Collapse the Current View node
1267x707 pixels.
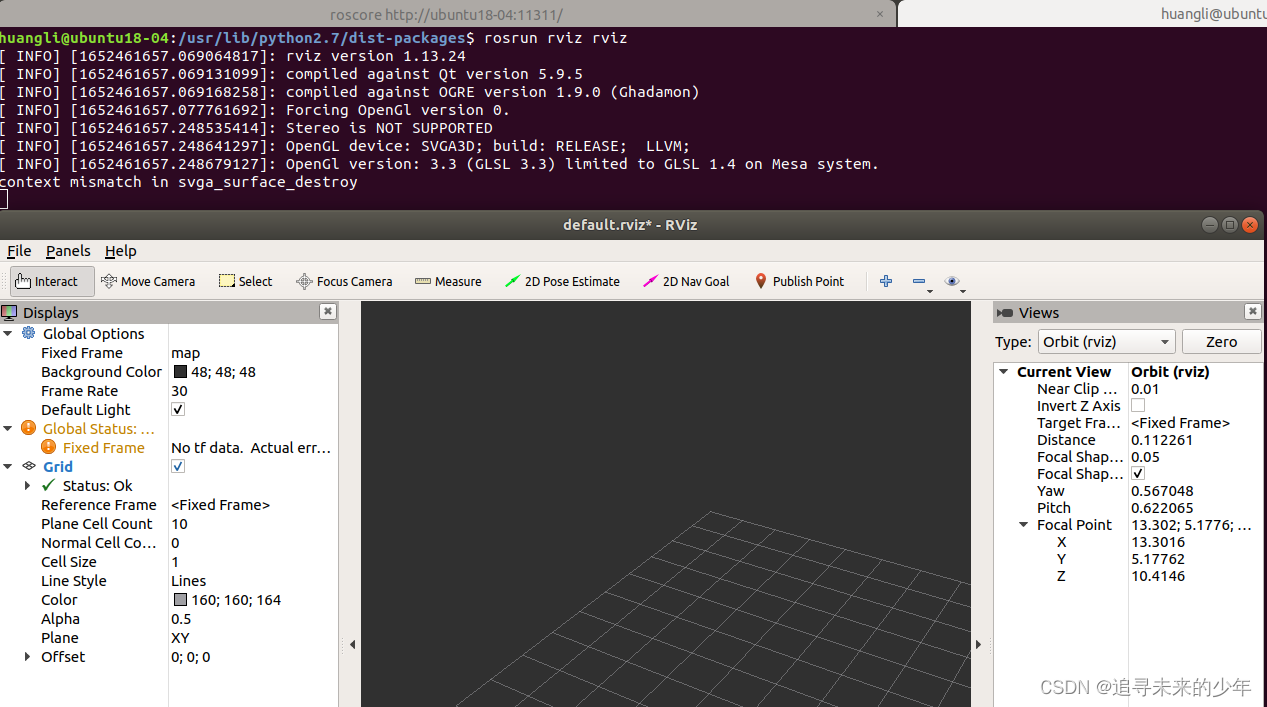pos(1004,371)
